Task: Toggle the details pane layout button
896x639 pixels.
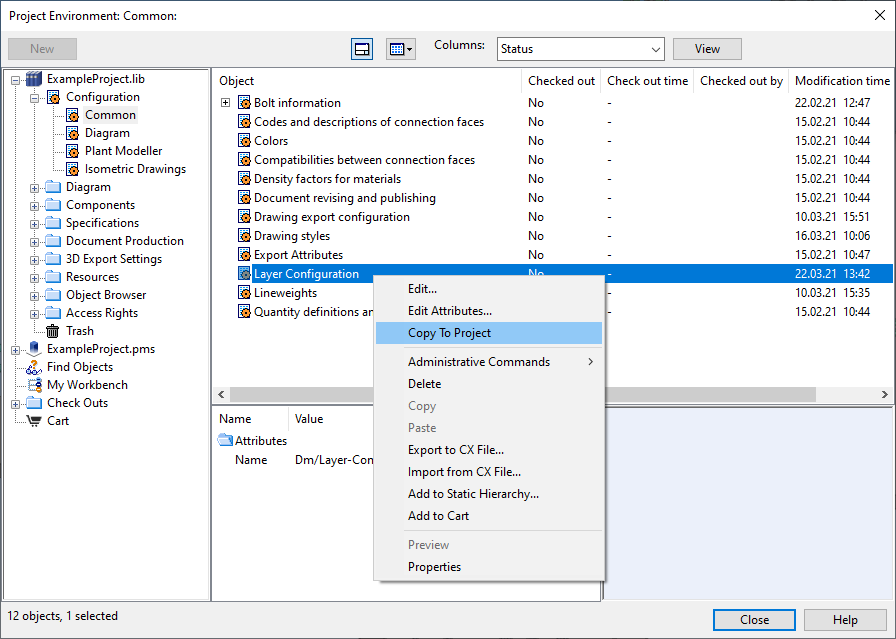Action: point(362,49)
